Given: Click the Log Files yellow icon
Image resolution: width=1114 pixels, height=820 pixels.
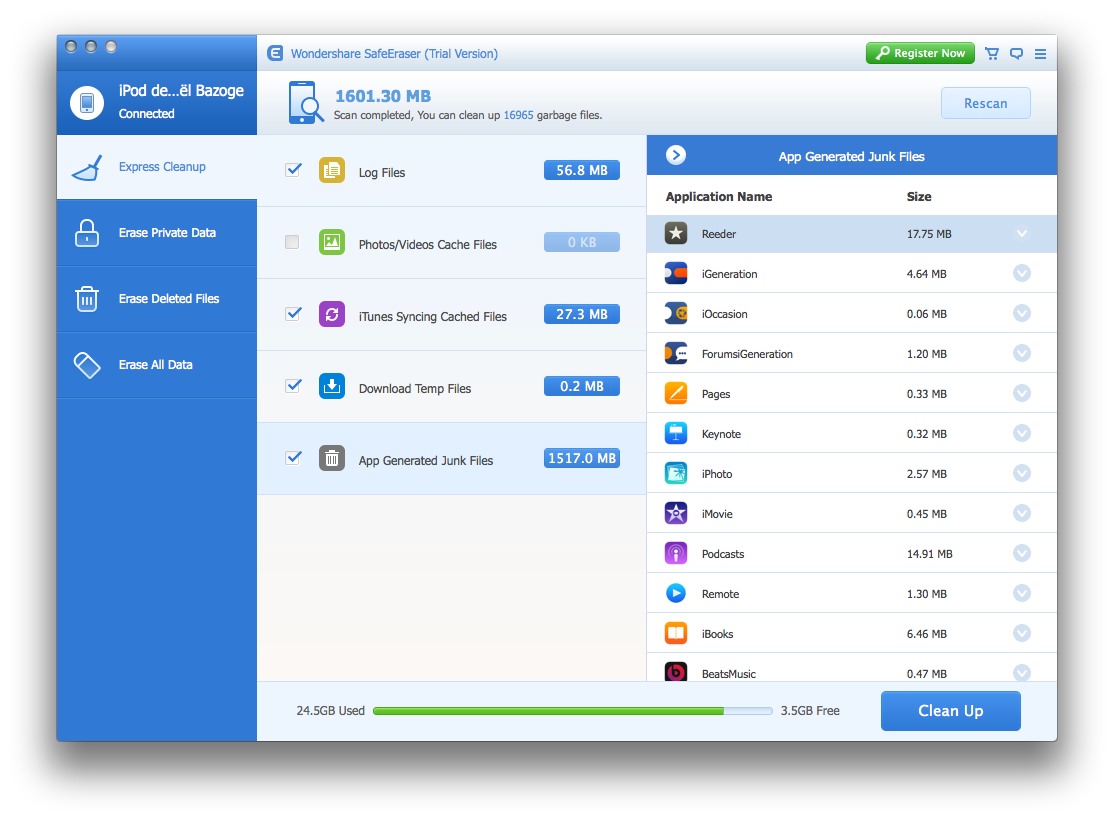Looking at the screenshot, I should pos(332,171).
